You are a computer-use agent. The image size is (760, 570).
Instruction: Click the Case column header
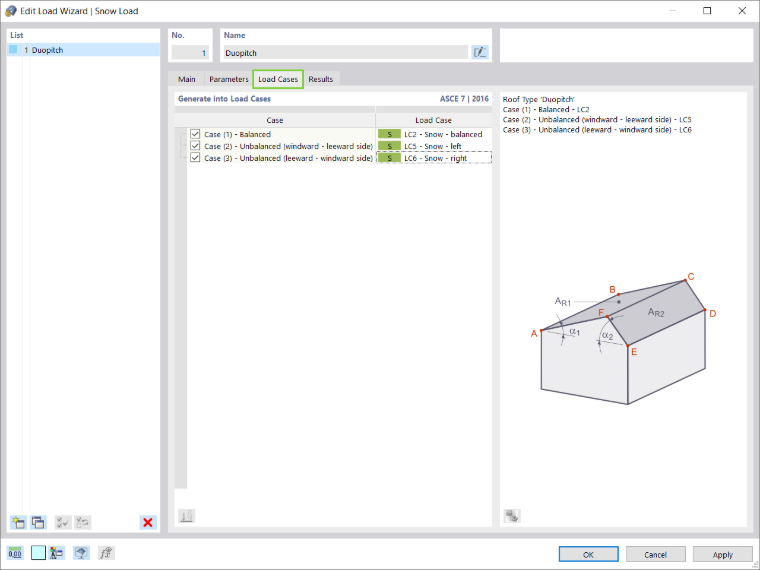click(x=275, y=120)
